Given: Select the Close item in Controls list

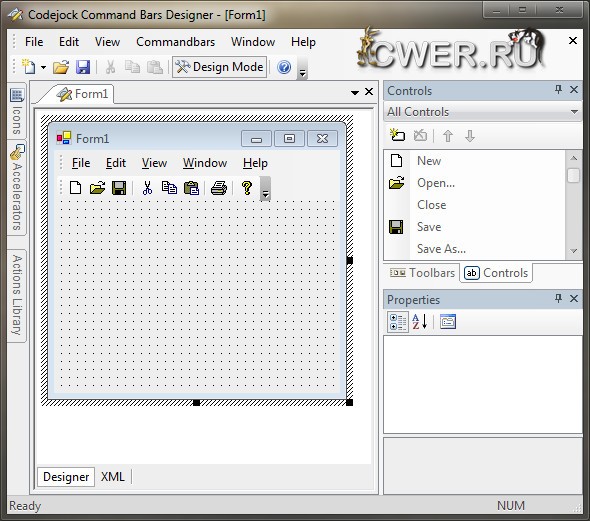Looking at the screenshot, I should tap(475, 205).
